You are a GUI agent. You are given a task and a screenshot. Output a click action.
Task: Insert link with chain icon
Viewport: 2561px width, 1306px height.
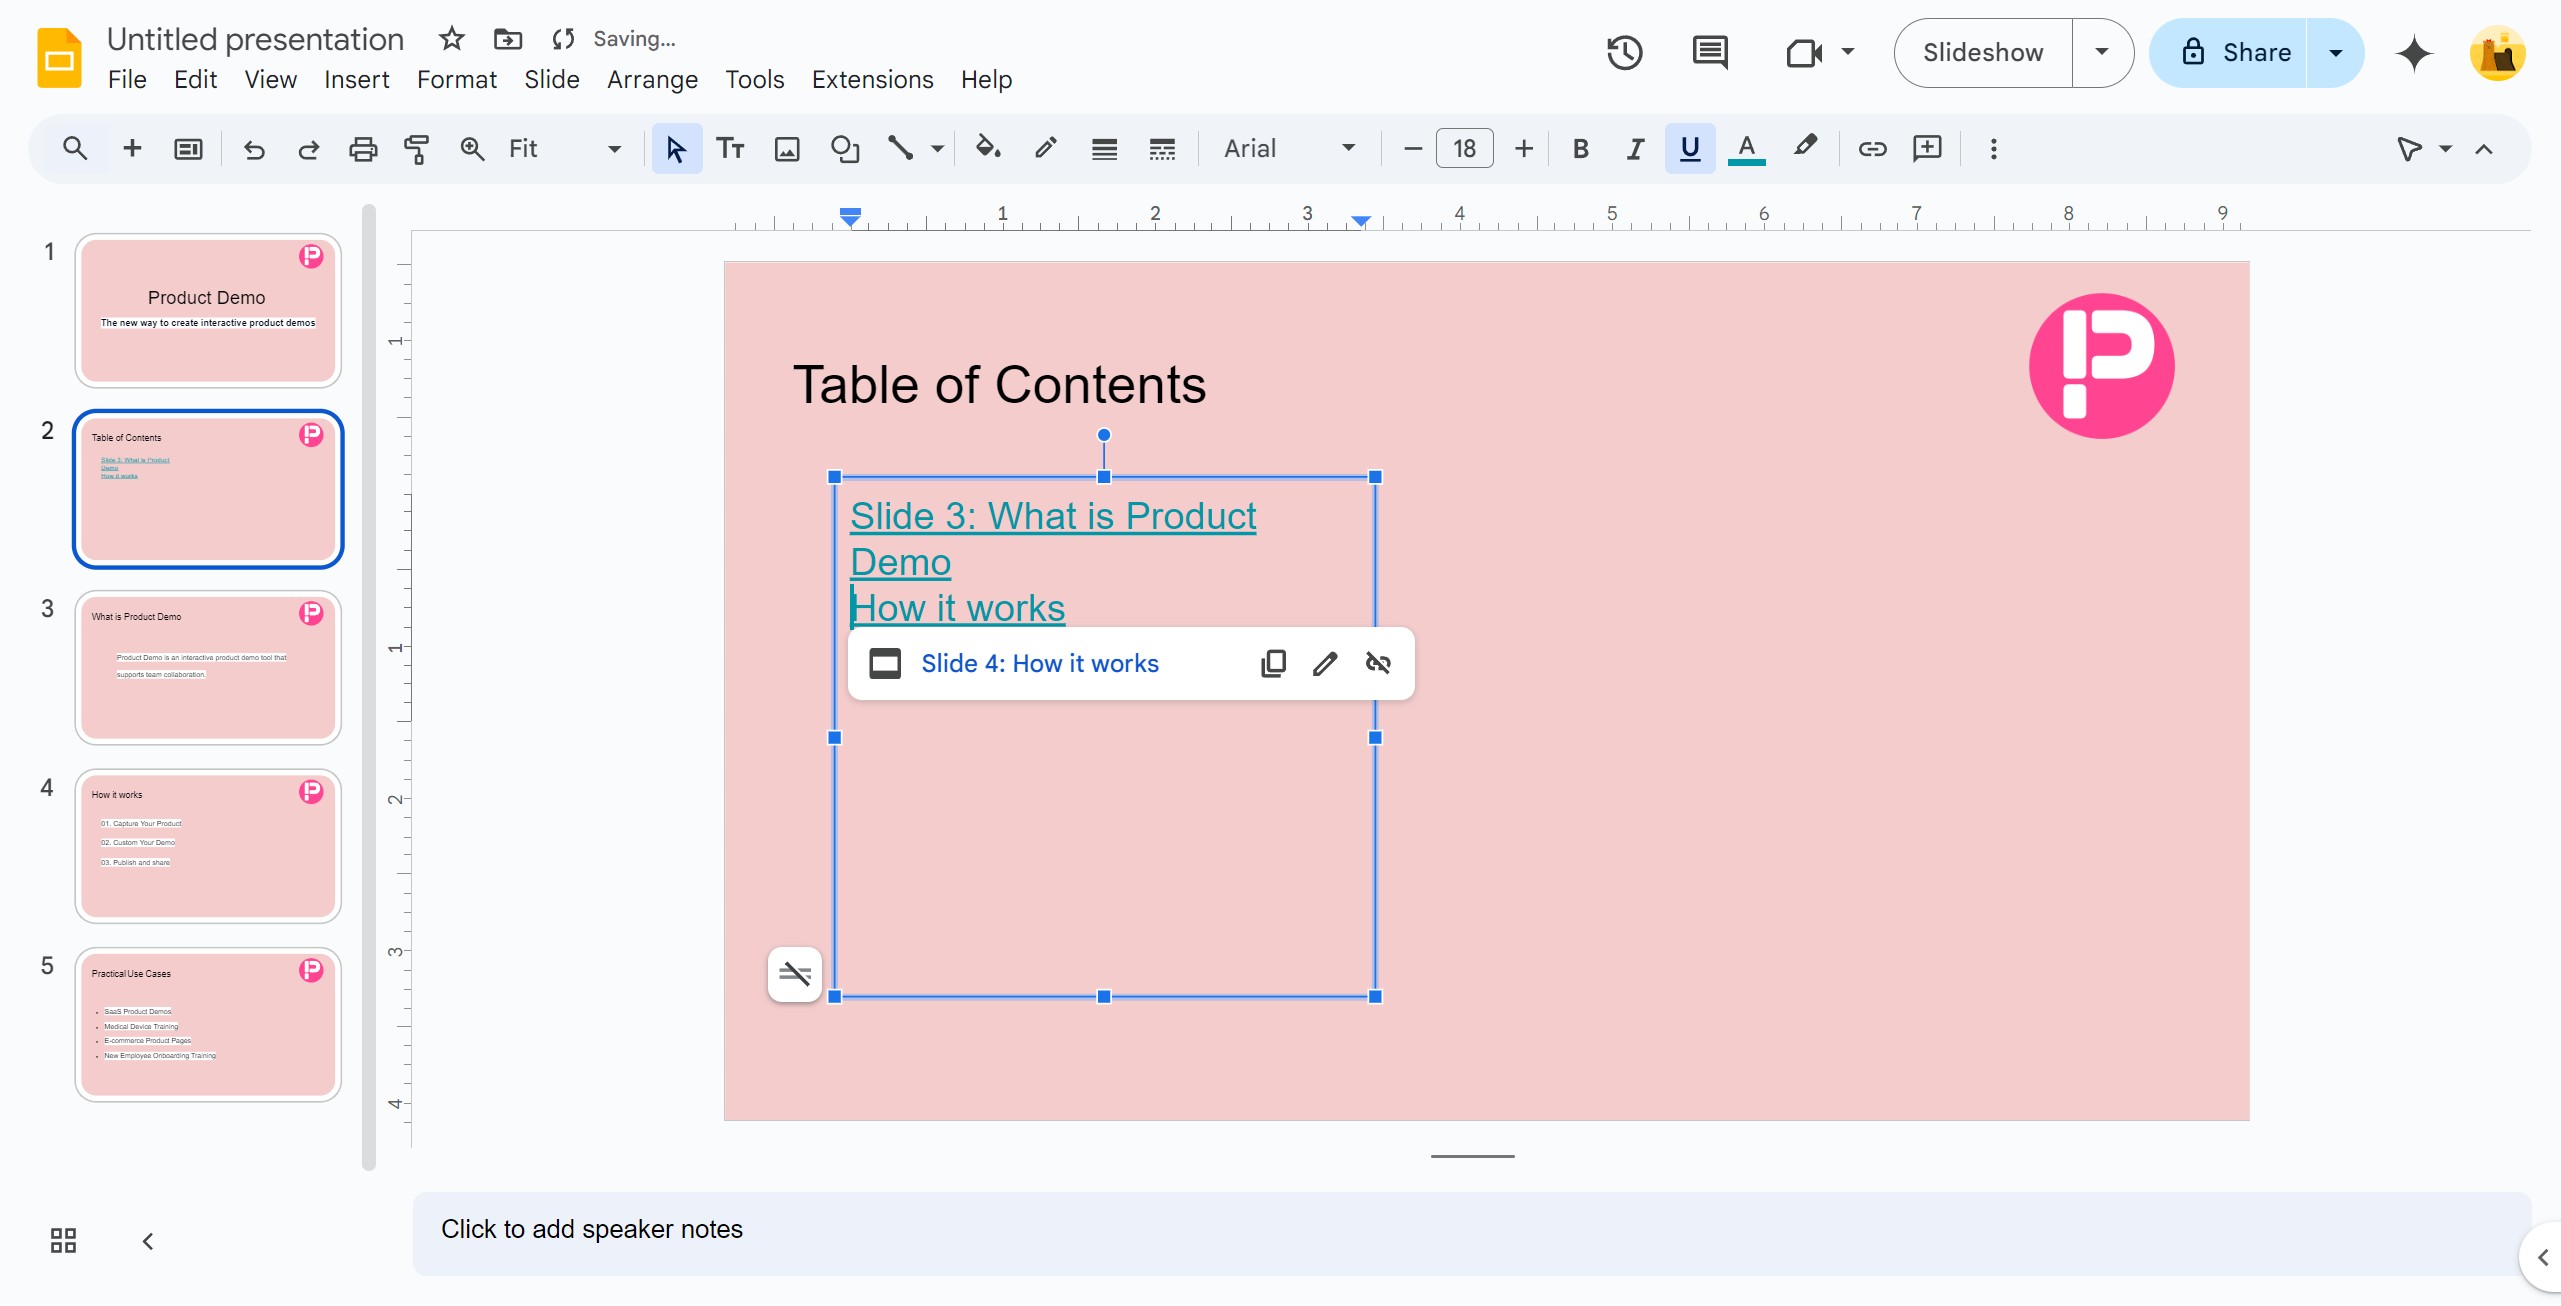point(1872,149)
